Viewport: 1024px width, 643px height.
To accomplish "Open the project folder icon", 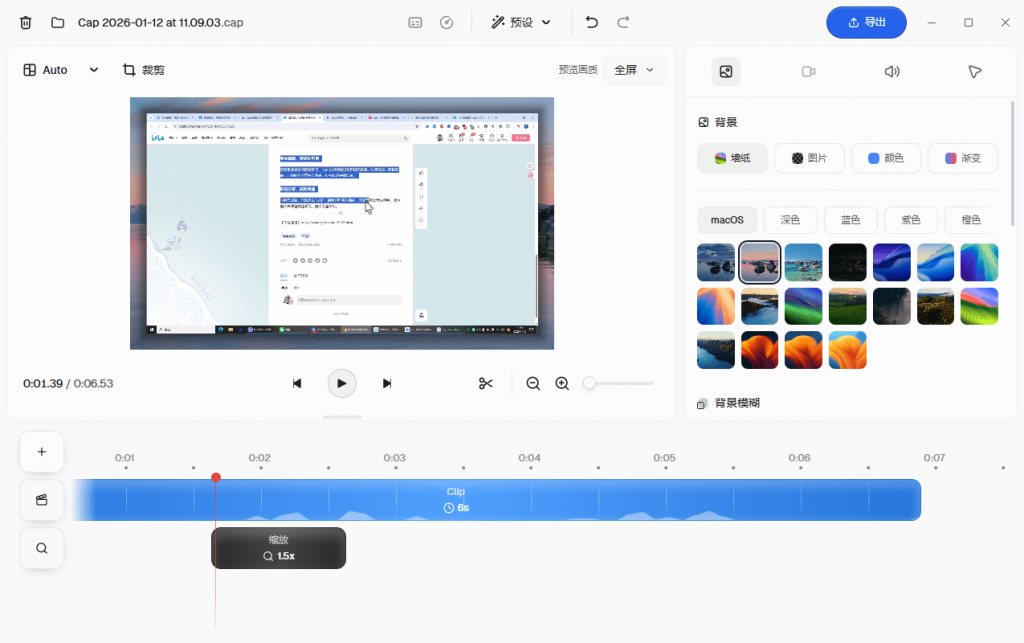I will click(x=58, y=22).
